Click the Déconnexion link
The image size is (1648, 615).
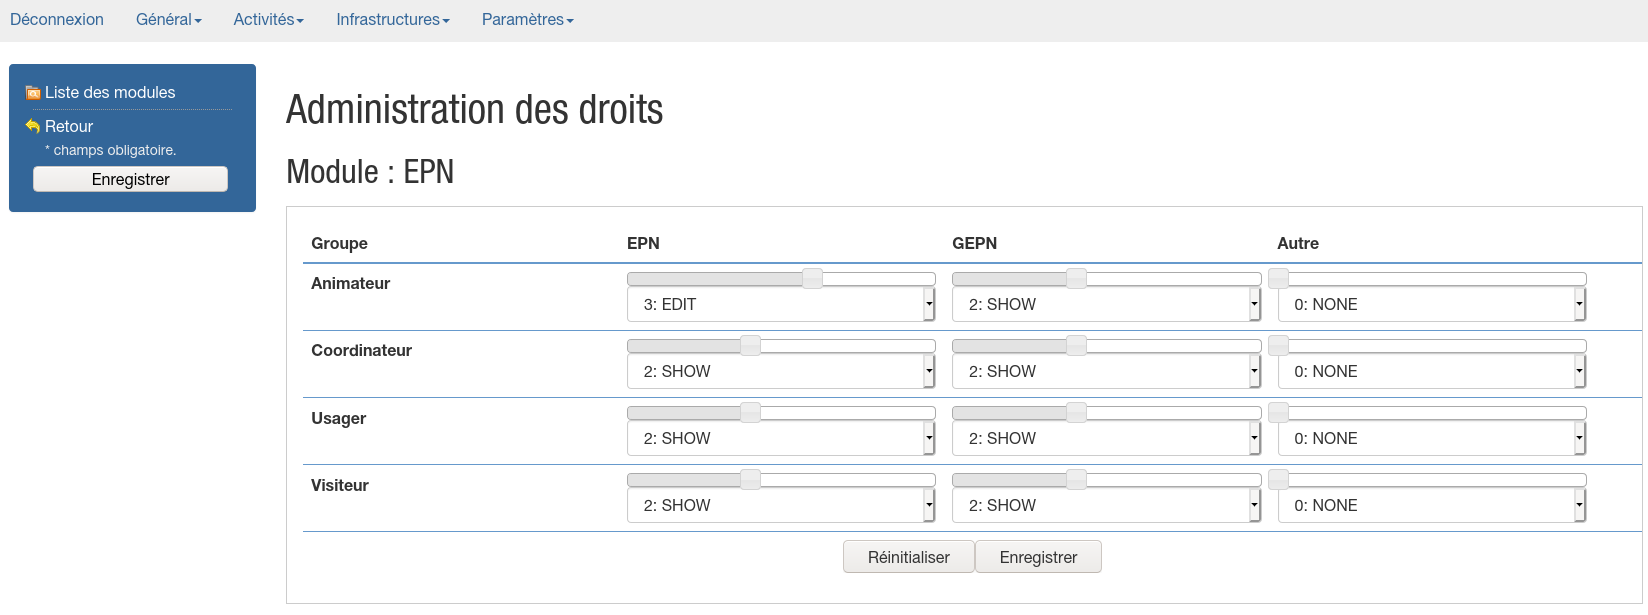(x=57, y=20)
